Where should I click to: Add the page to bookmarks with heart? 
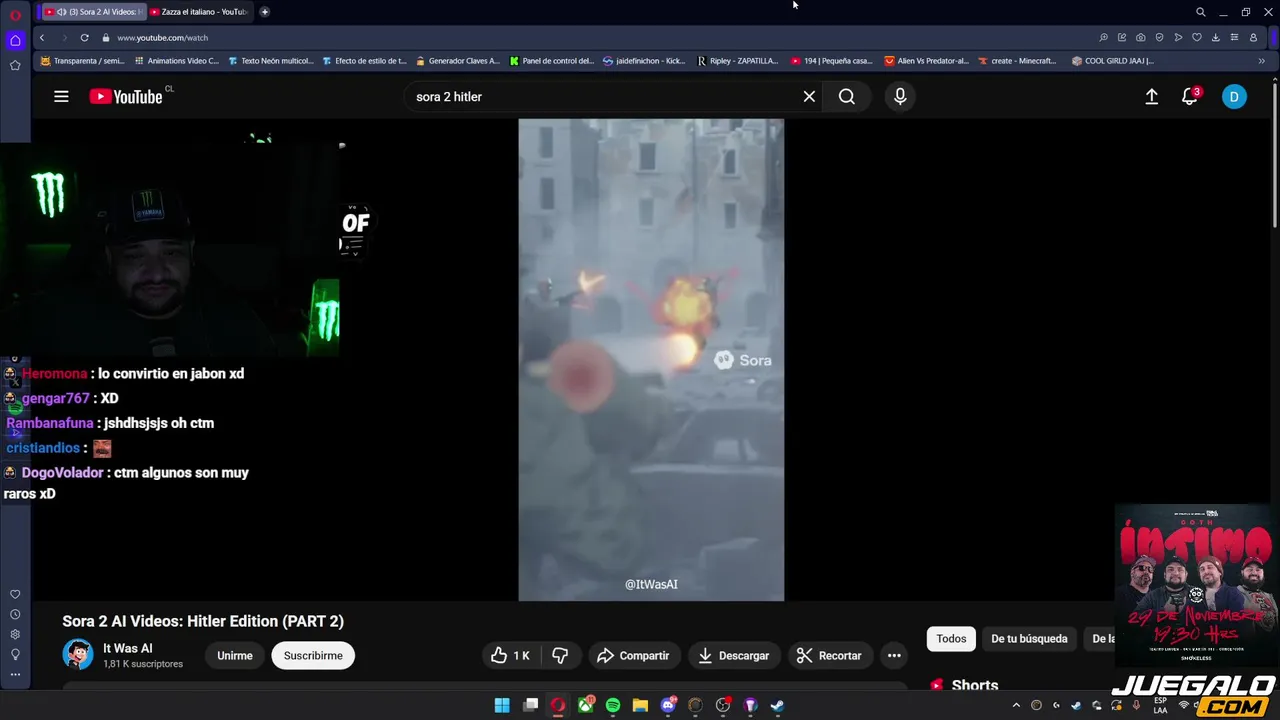pos(1196,37)
